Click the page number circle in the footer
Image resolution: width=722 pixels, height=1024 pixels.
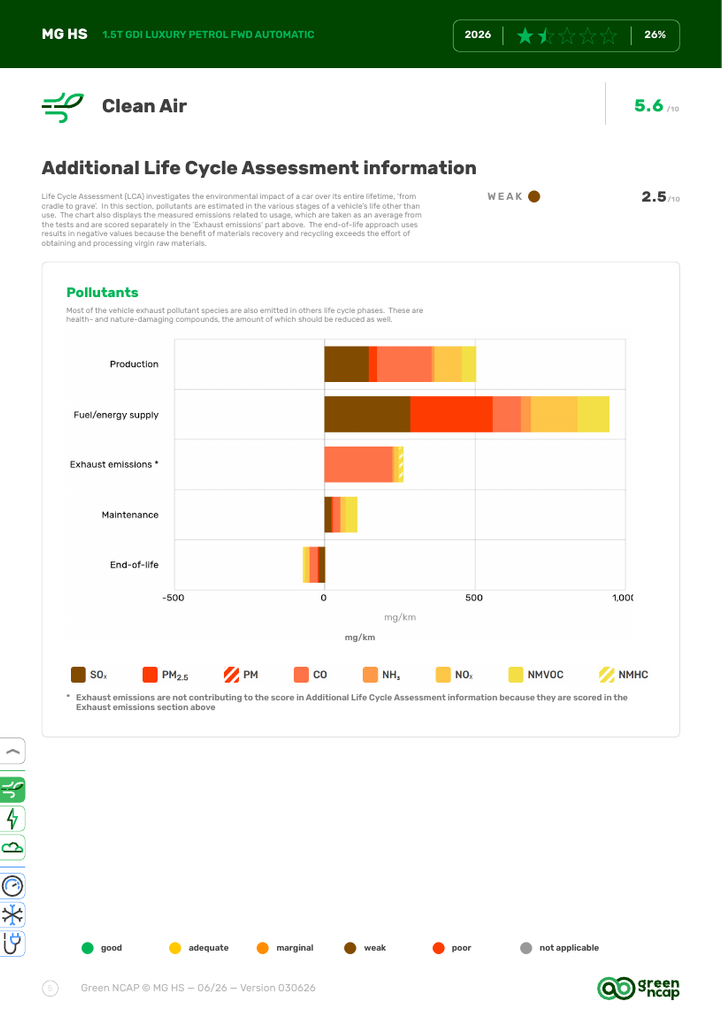tap(50, 988)
